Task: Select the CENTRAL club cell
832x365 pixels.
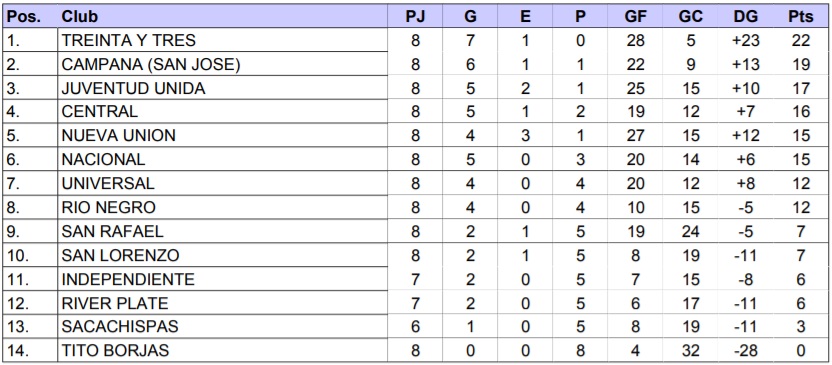Action: [222, 111]
